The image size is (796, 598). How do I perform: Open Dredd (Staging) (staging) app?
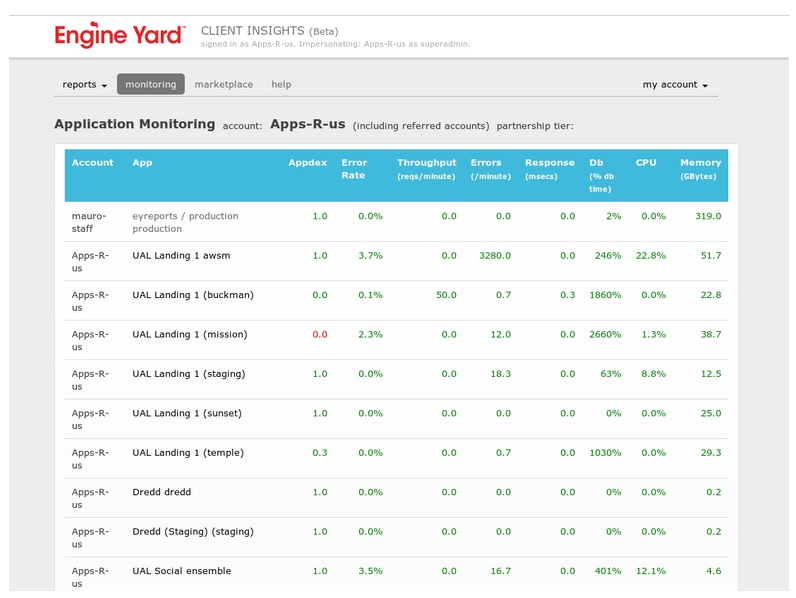(x=193, y=531)
